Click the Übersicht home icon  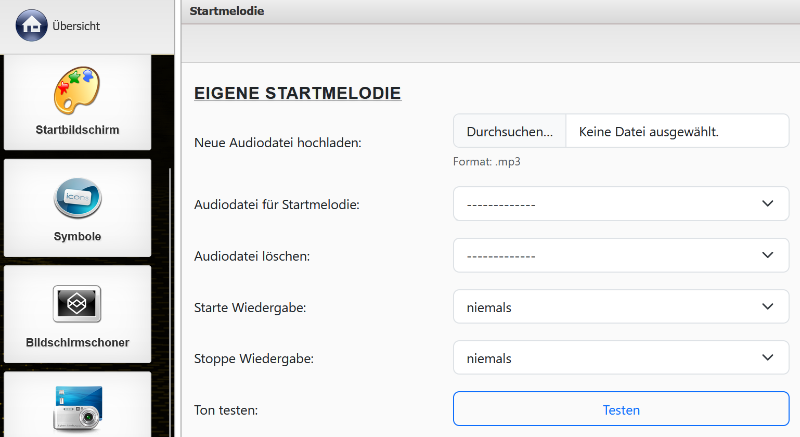pyautogui.click(x=32, y=26)
